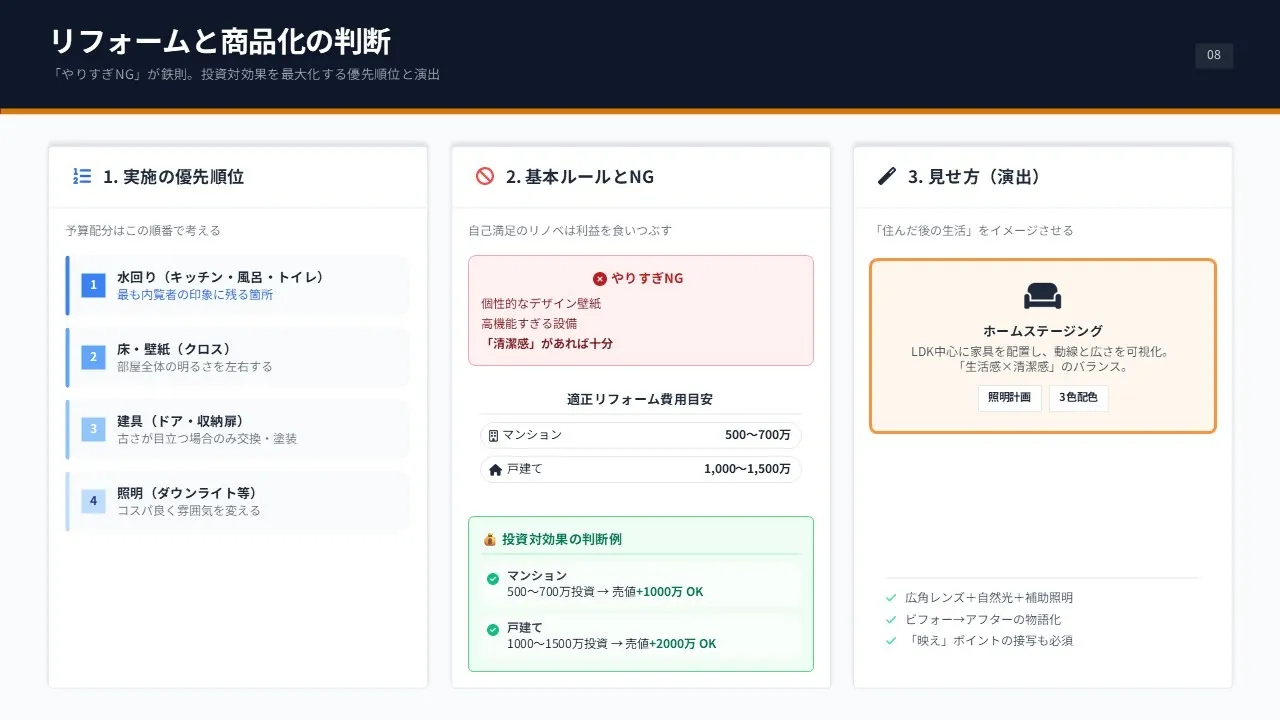Select priority item 3 建具（ドア・収納扉）
1280x720 pixels.
pyautogui.click(x=238, y=430)
